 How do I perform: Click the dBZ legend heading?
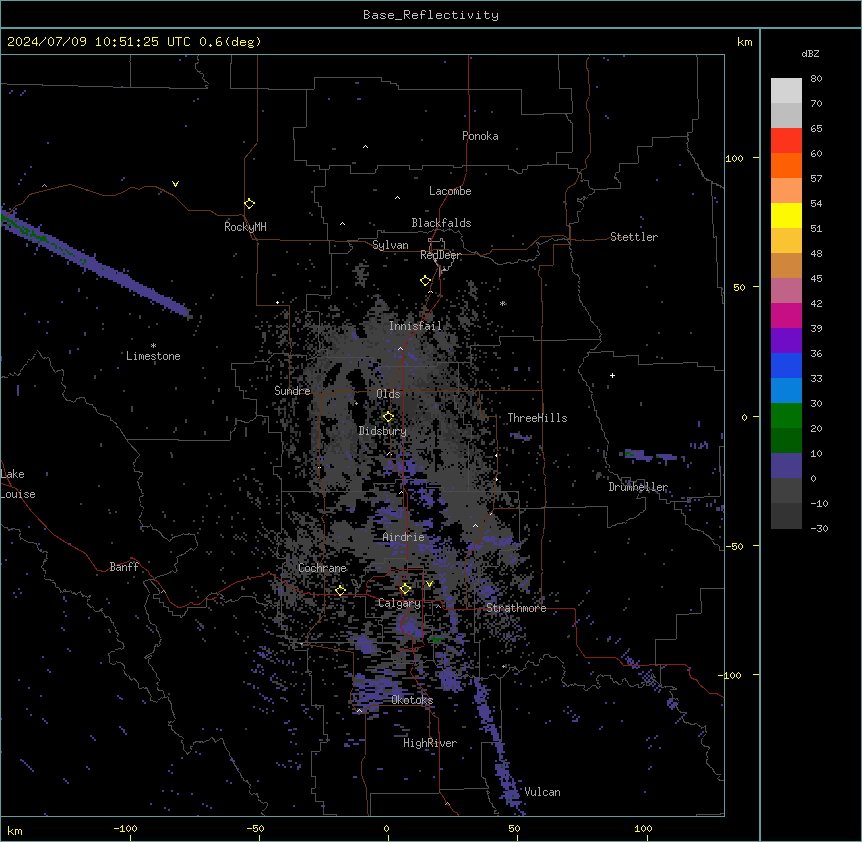click(810, 53)
